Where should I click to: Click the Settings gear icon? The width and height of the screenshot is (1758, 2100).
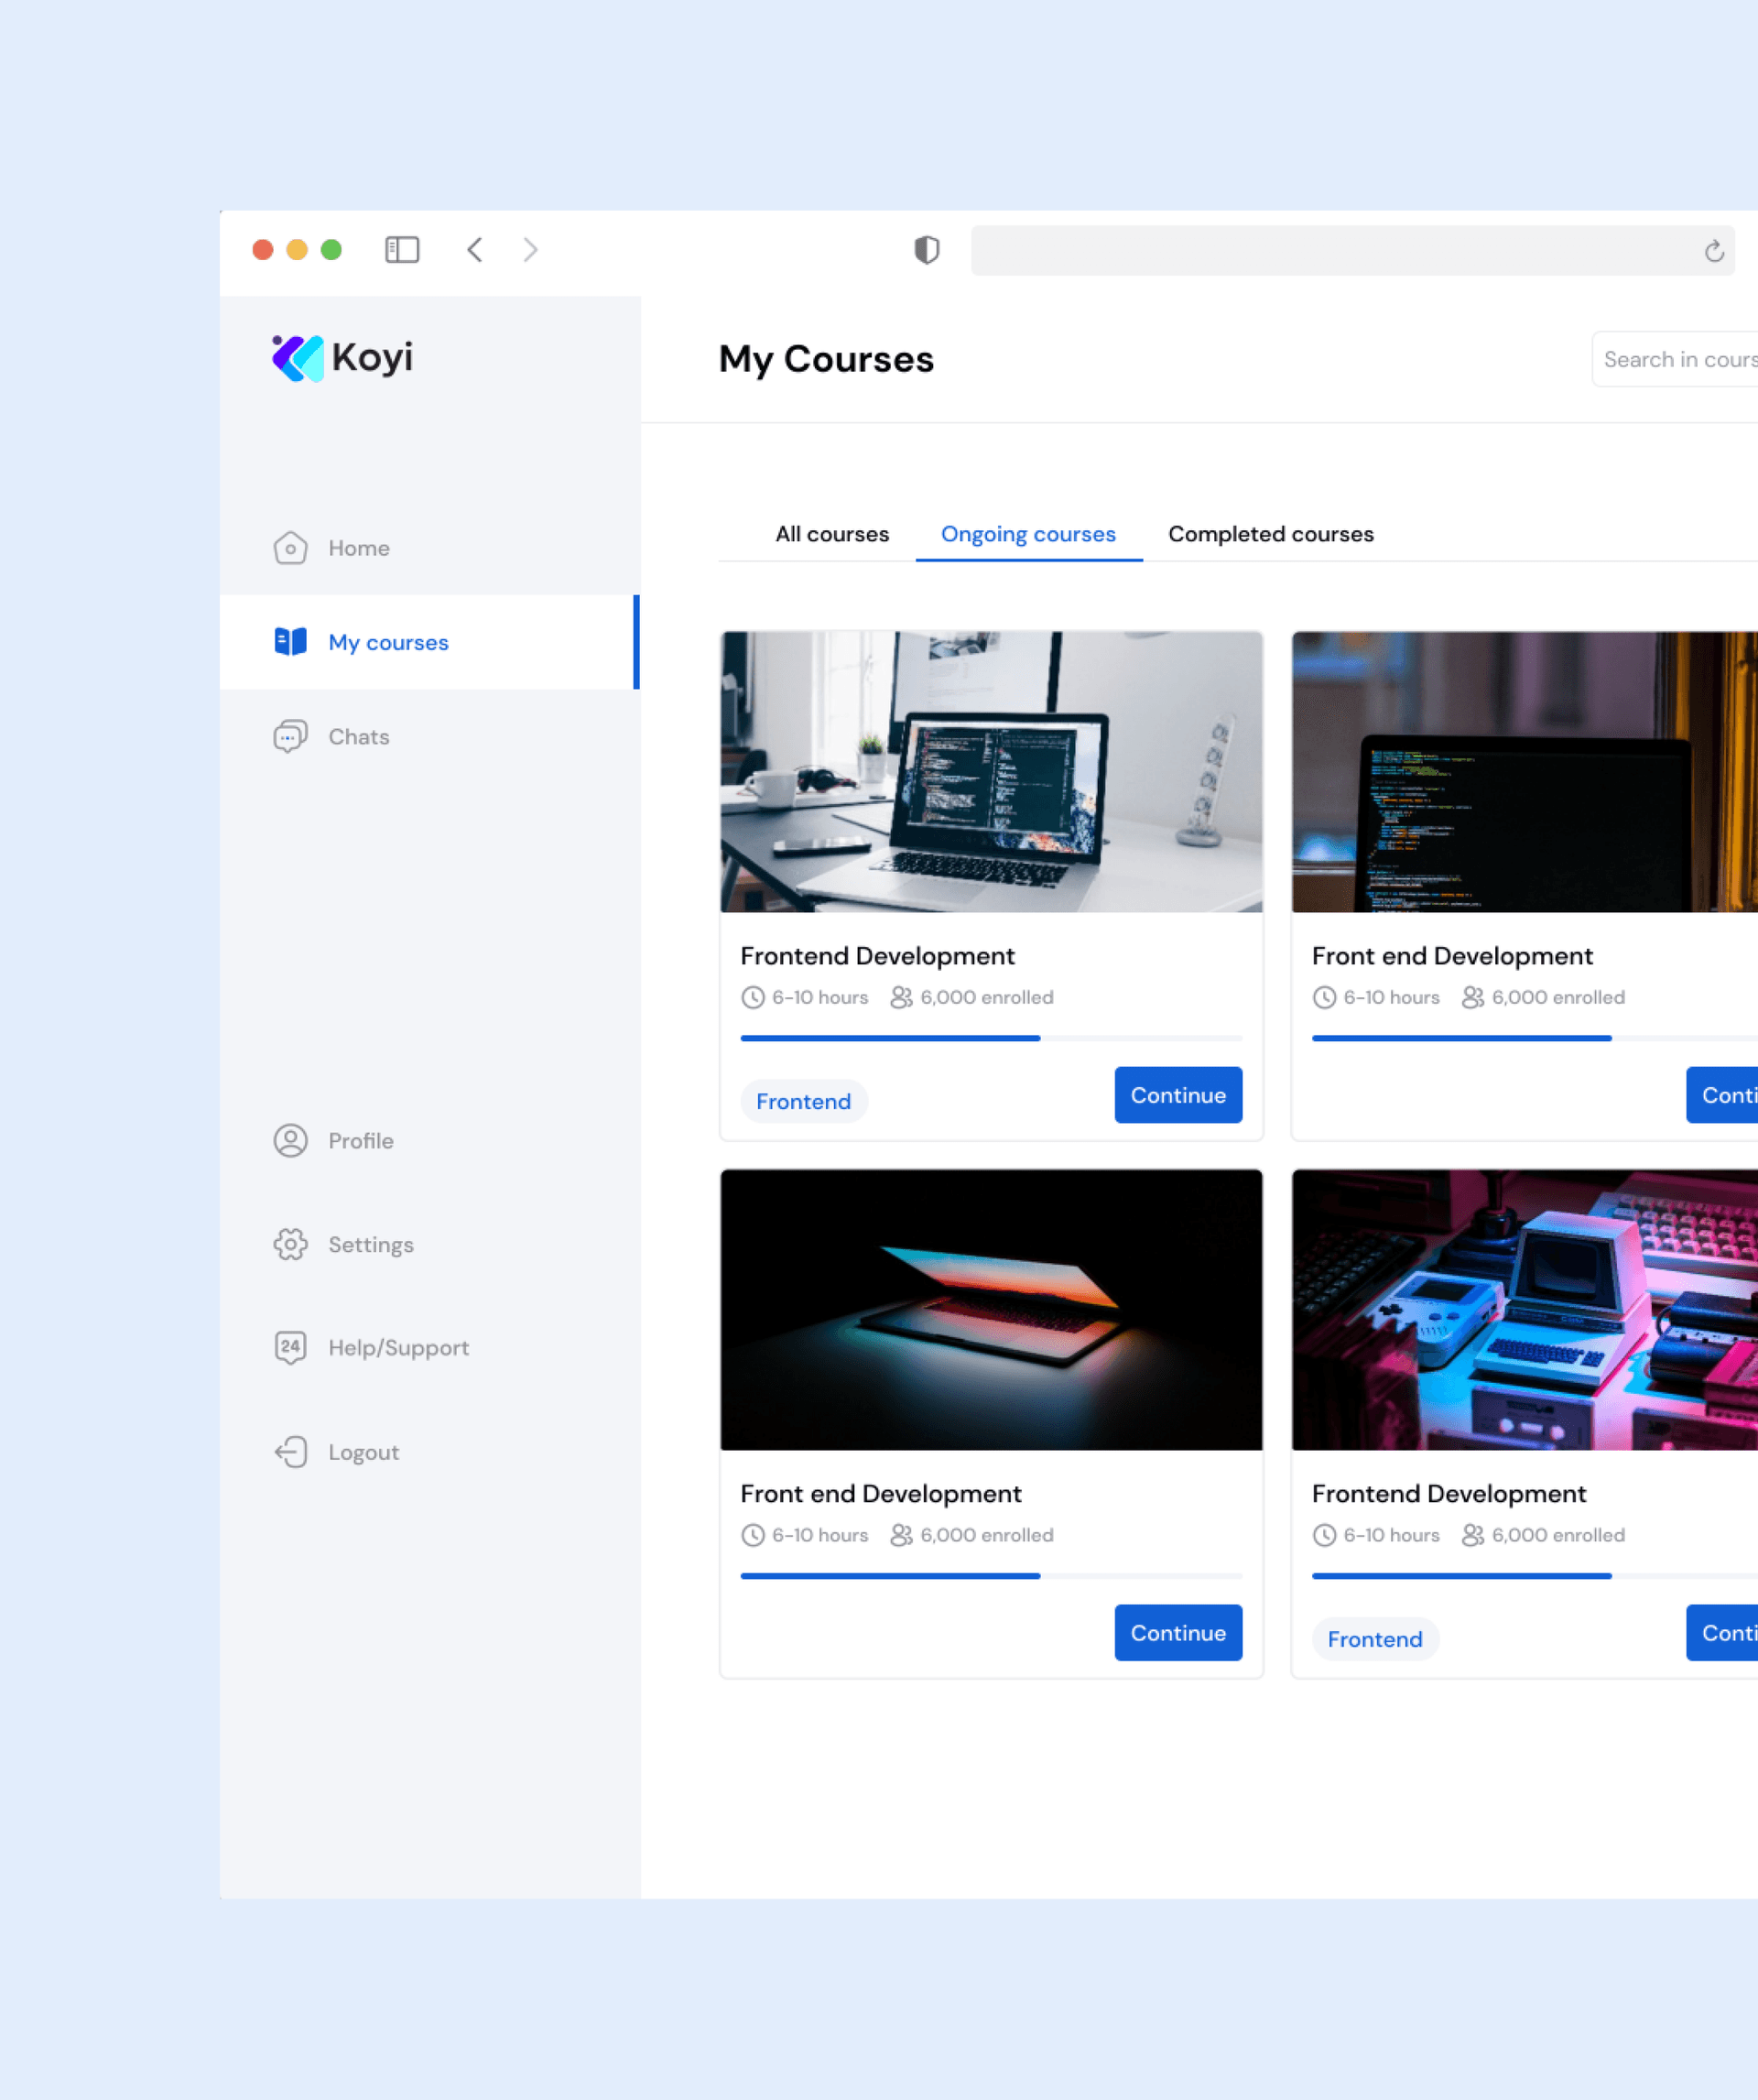tap(290, 1245)
